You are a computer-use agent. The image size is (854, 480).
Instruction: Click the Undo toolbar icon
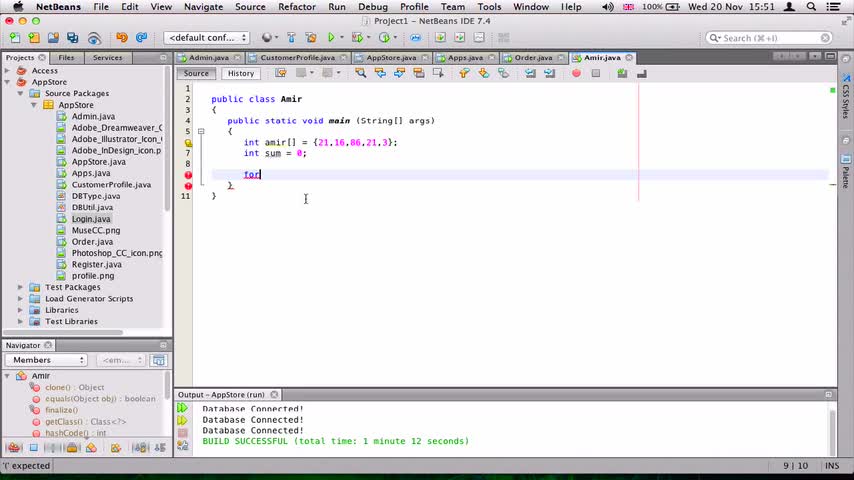tap(122, 38)
